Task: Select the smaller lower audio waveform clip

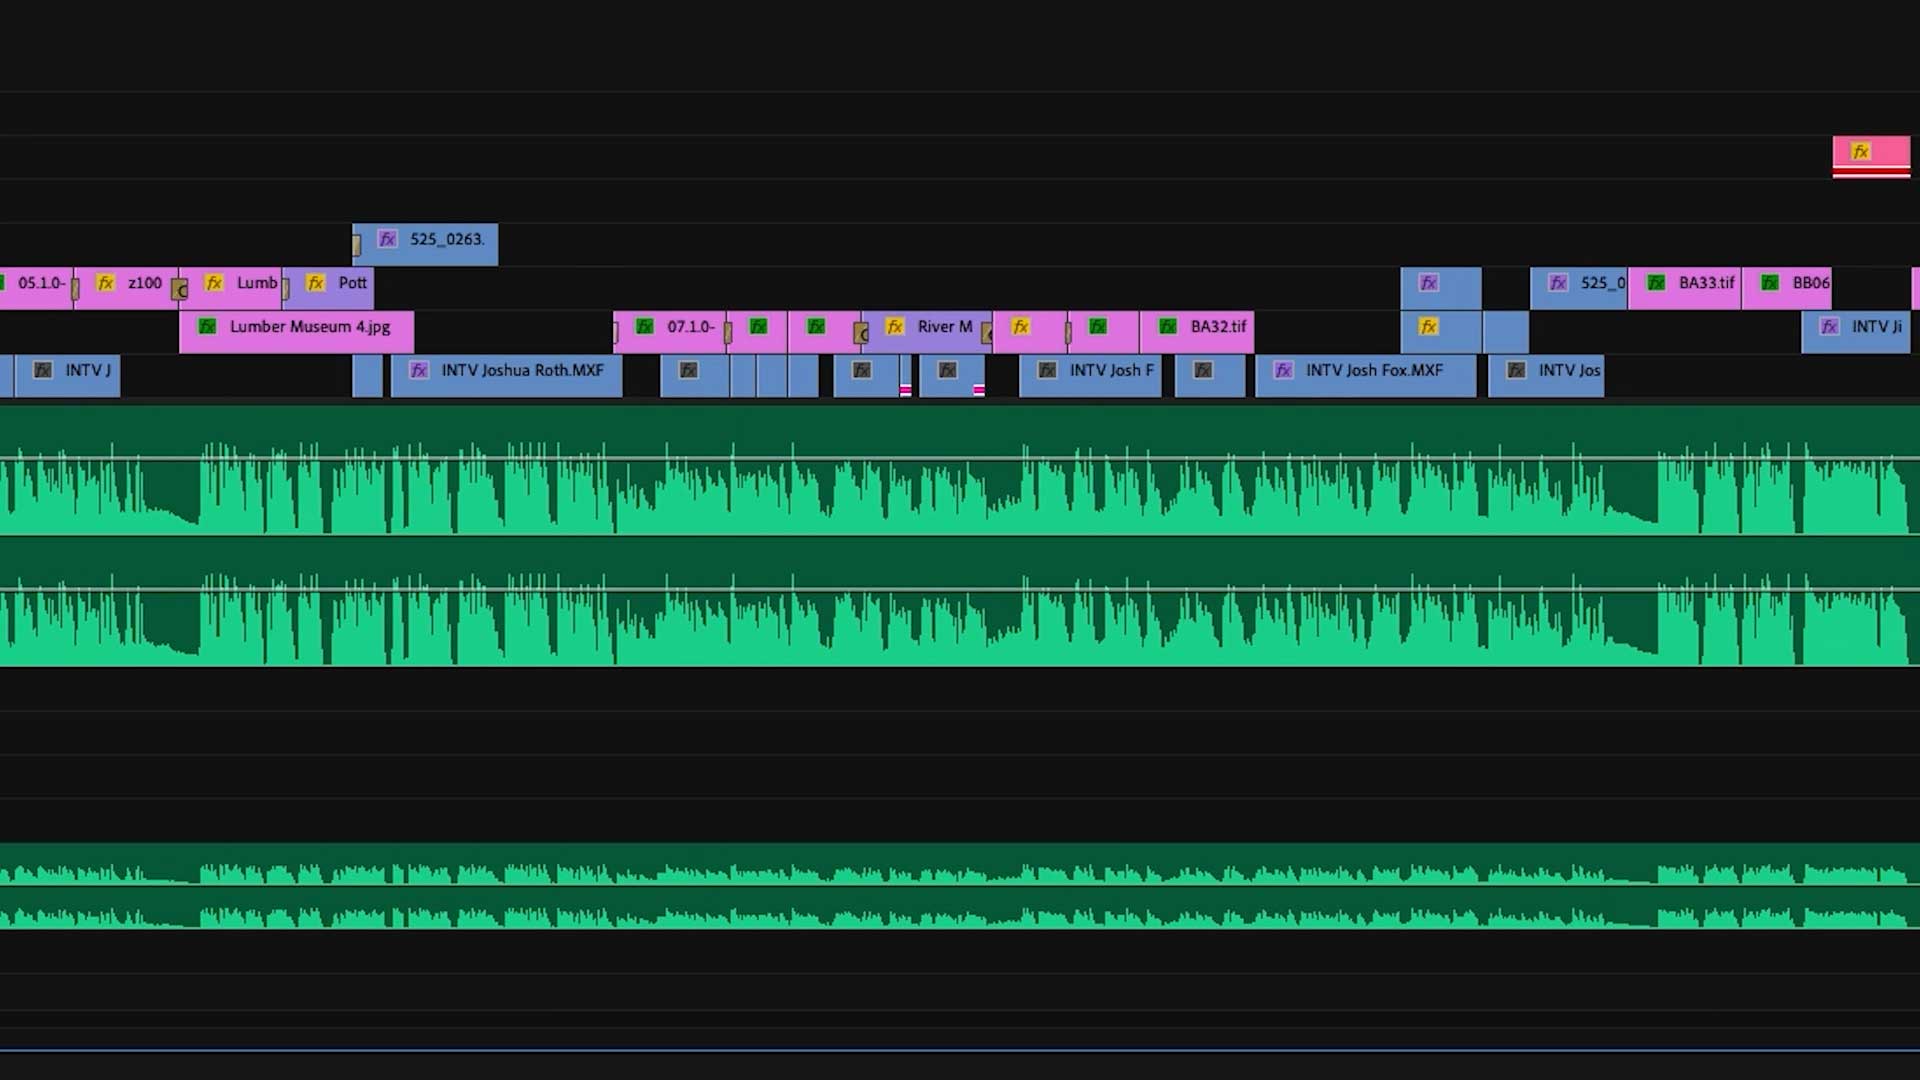Action: [x=960, y=886]
